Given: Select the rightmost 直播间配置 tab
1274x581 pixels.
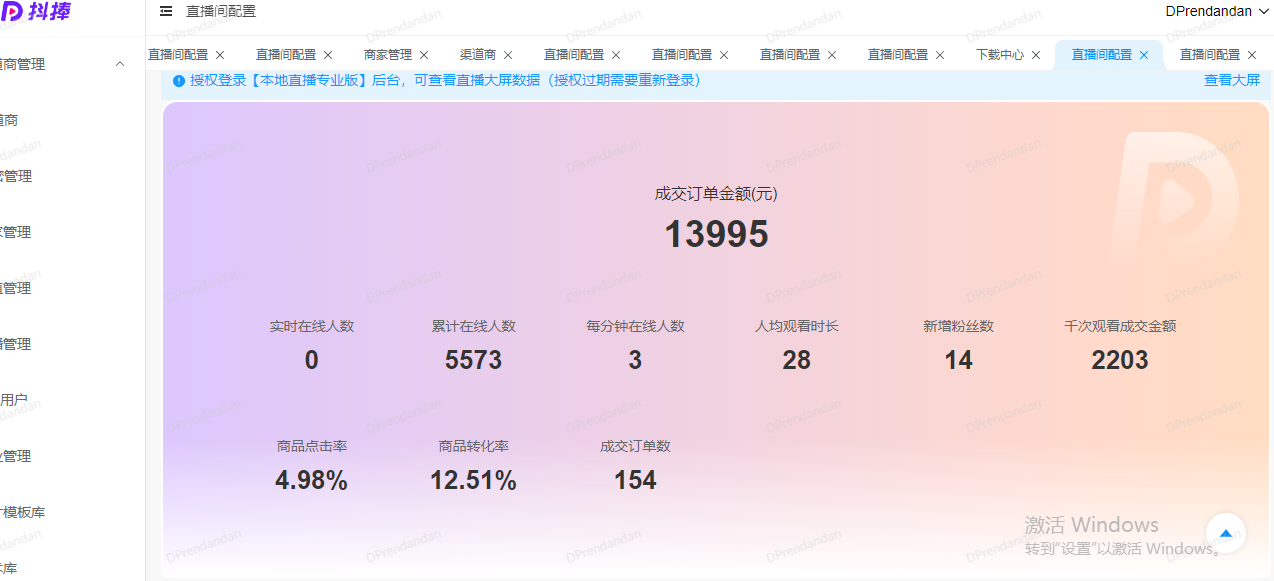Looking at the screenshot, I should (x=1210, y=55).
